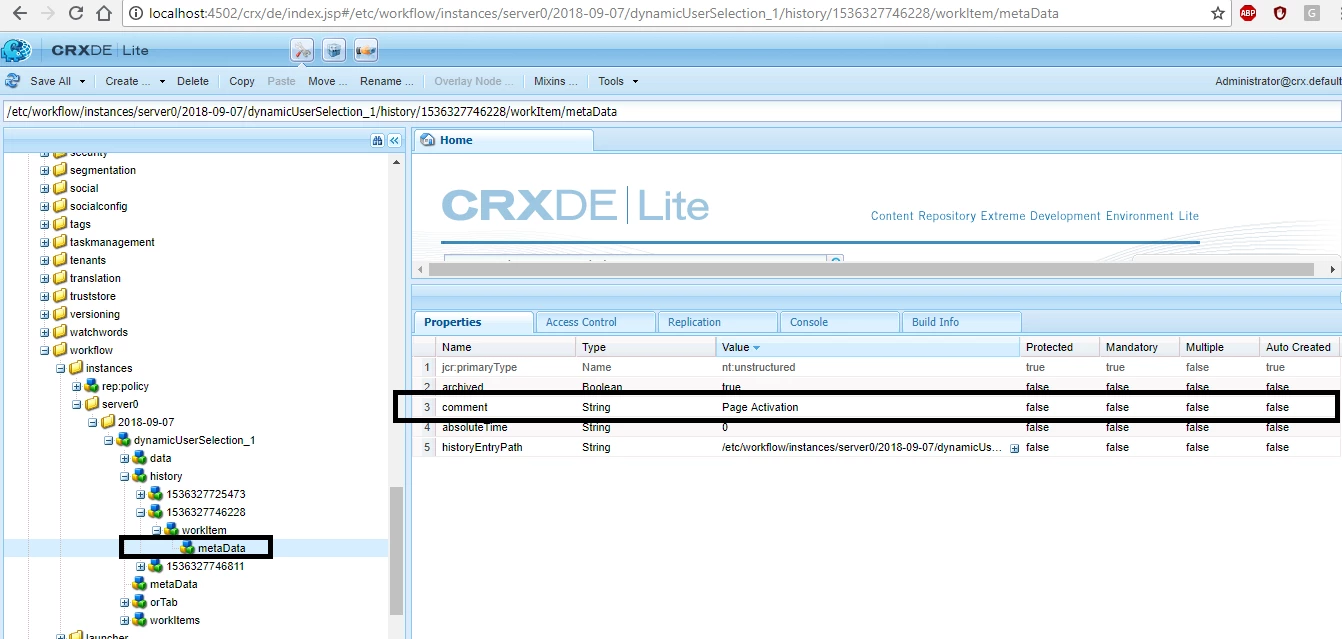1342x639 pixels.
Task: Click the Mixins toolbar button
Action: 555,82
